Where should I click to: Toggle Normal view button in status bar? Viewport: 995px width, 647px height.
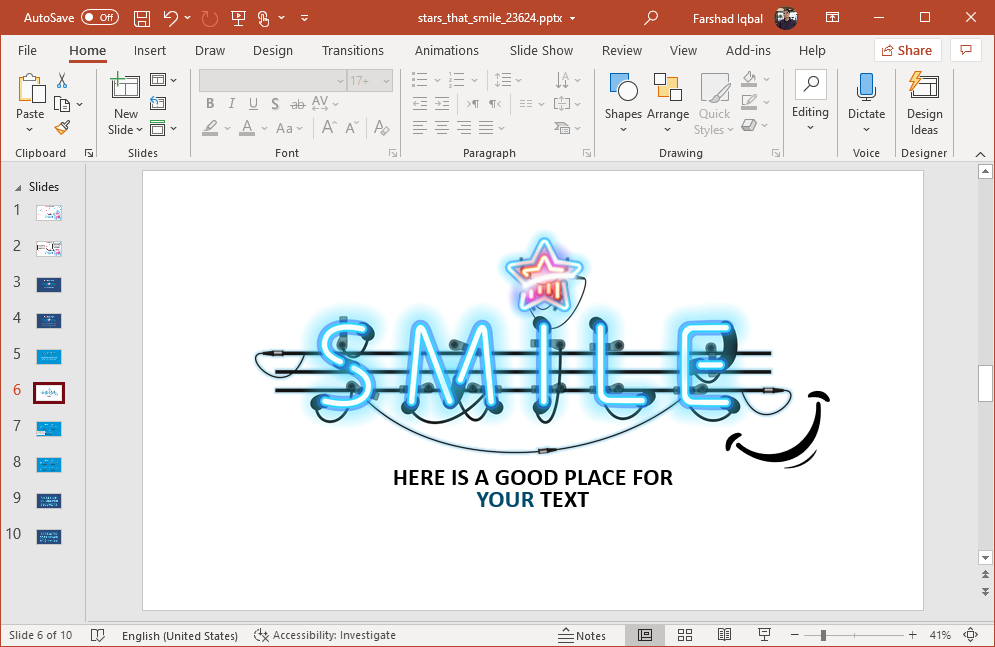point(645,635)
